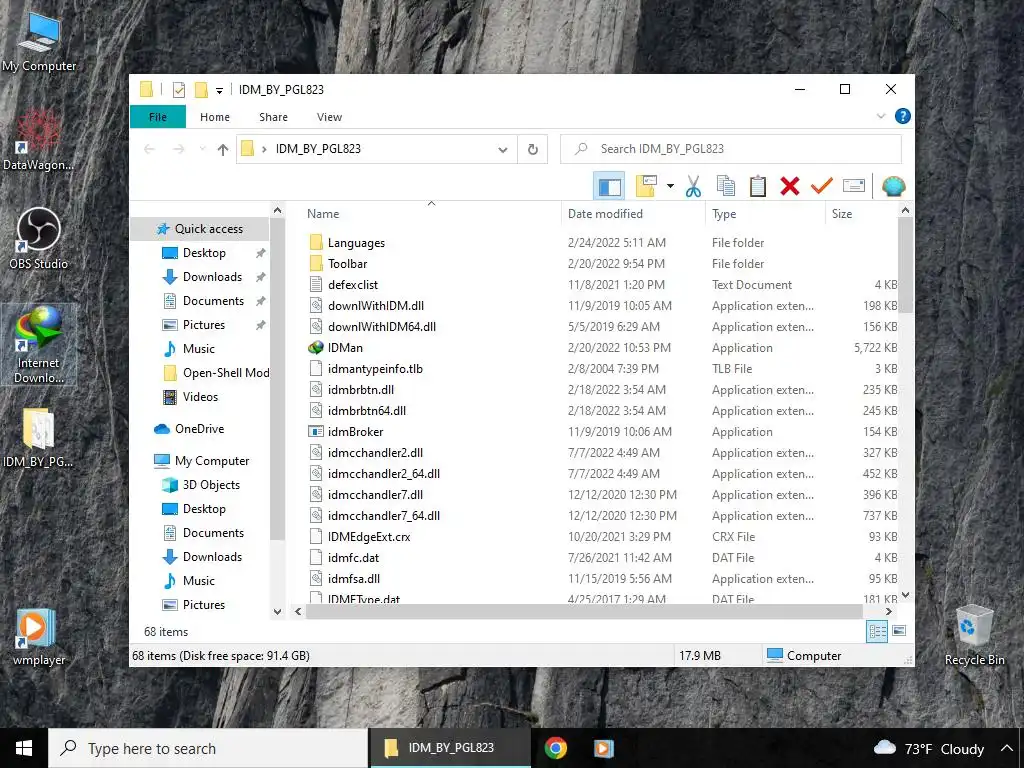Go up one folder level arrow
The image size is (1024, 768).
coord(223,150)
